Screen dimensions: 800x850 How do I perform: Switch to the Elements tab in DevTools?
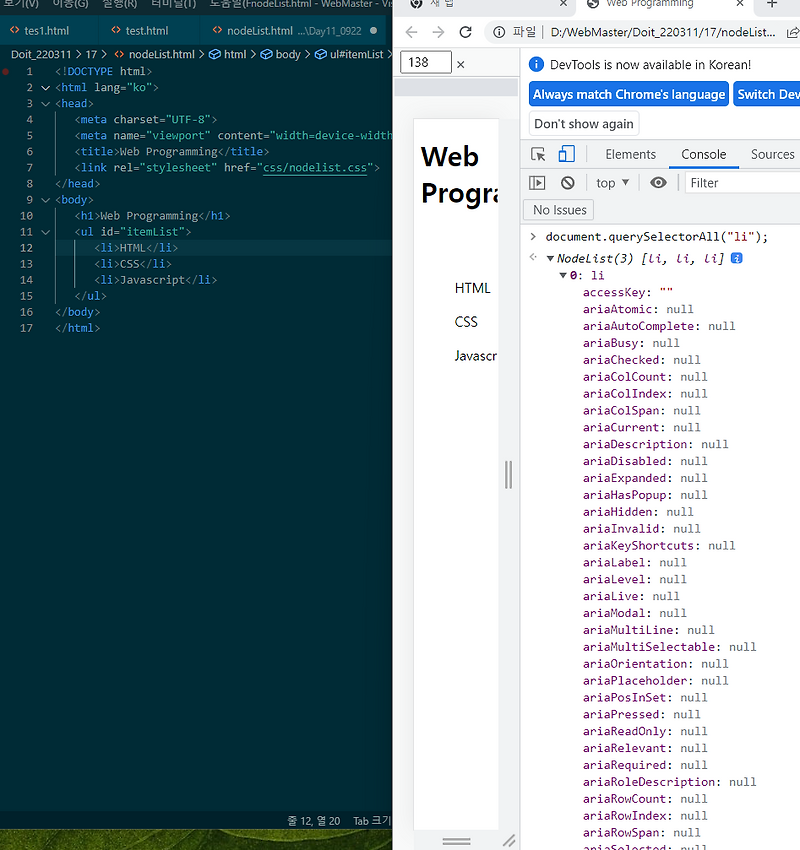click(x=630, y=155)
